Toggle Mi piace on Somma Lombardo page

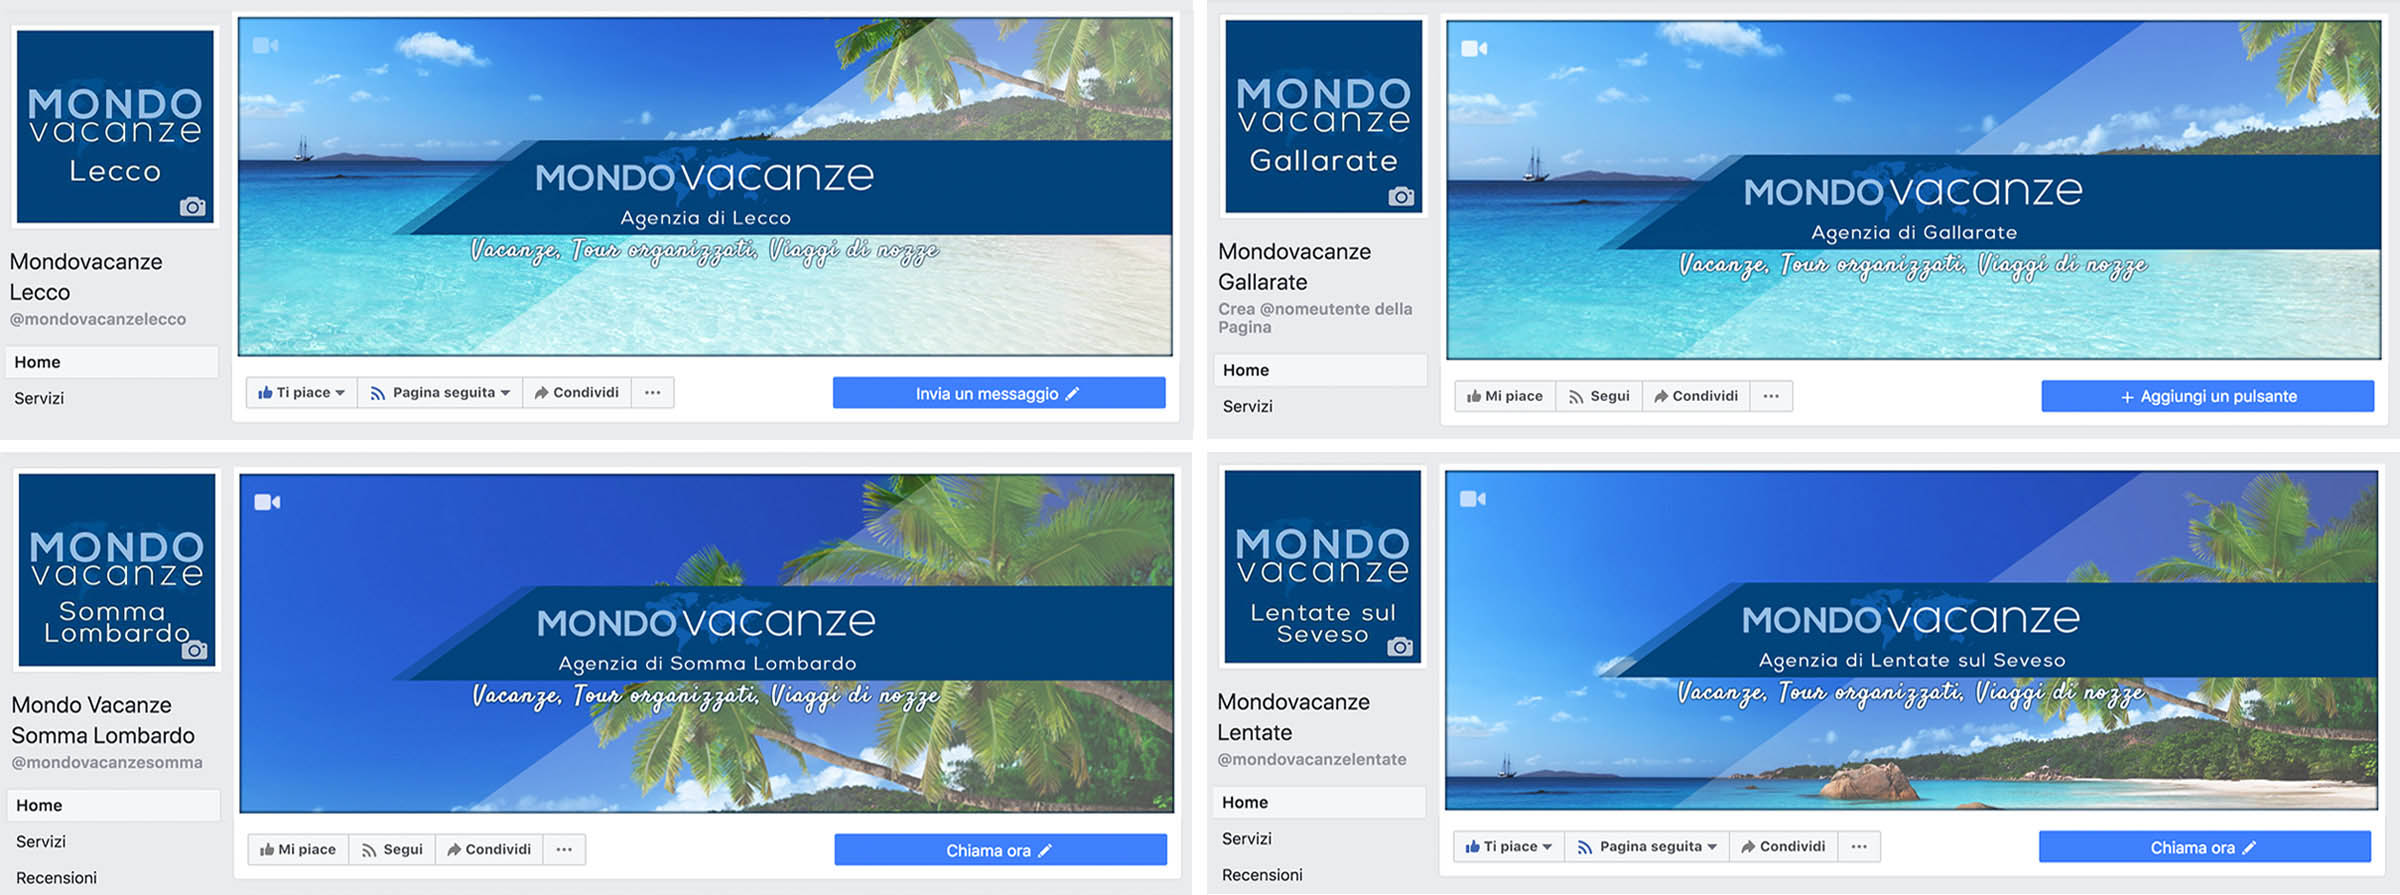[298, 849]
